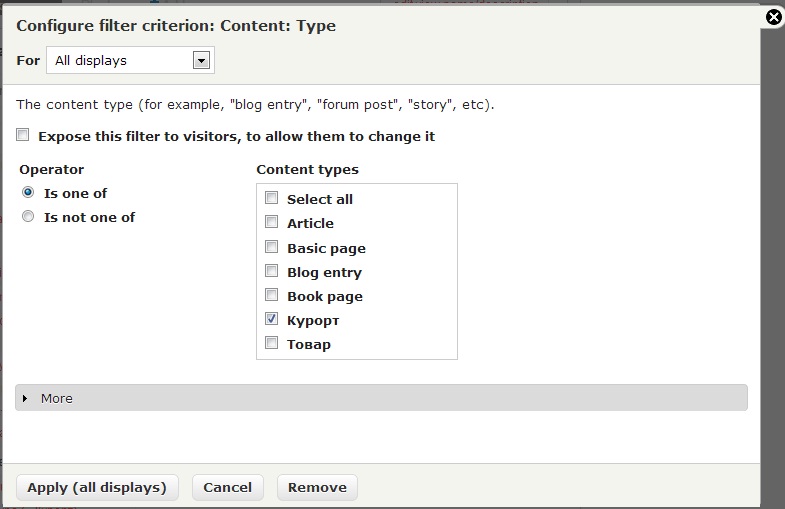Check the Select all box

point(271,198)
